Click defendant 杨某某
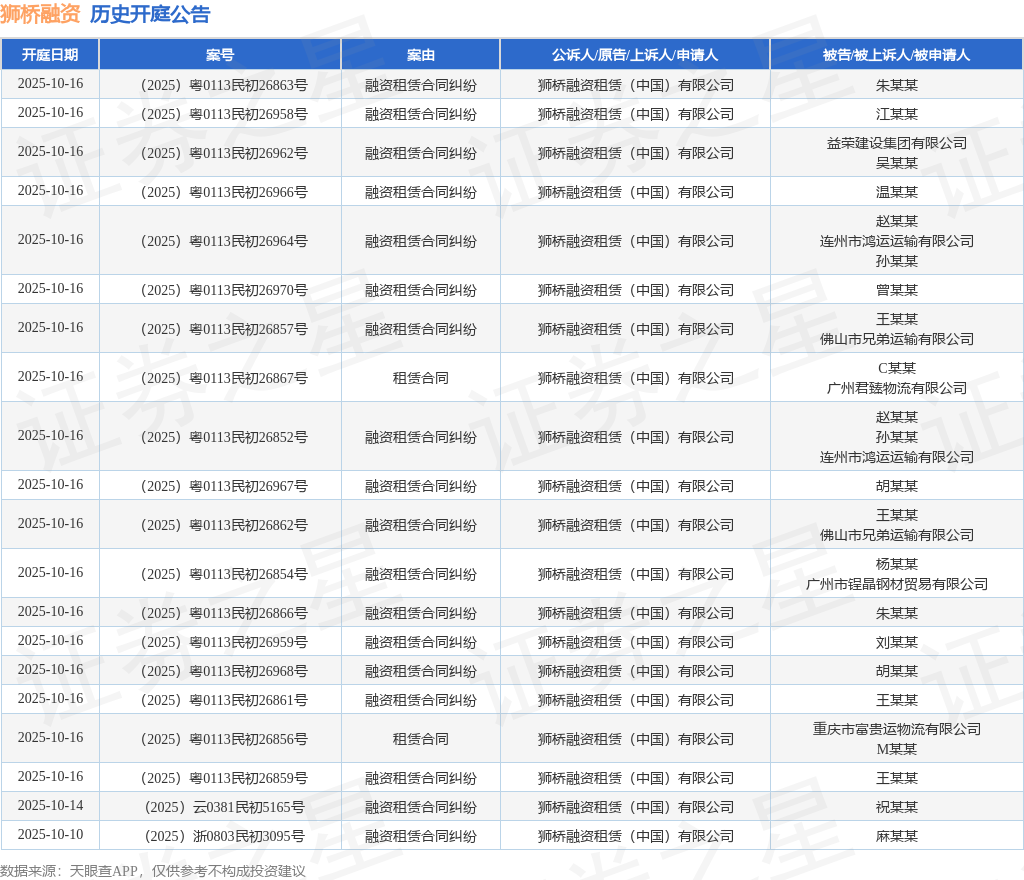Image resolution: width=1024 pixels, height=880 pixels. coord(897,565)
